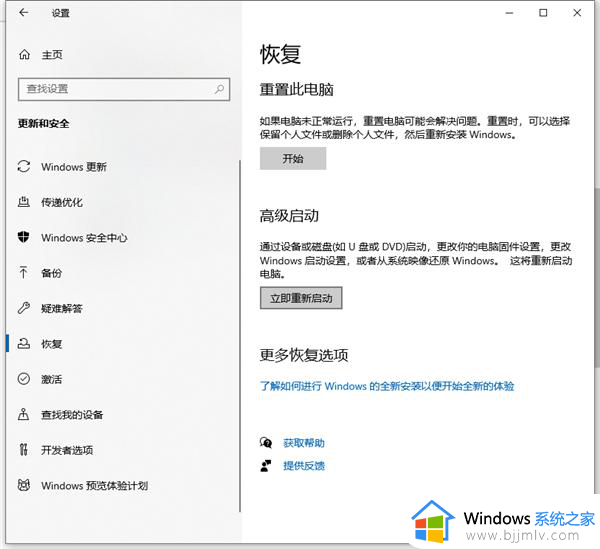Open the 主页 home page
Image resolution: width=600 pixels, height=549 pixels.
52,55
